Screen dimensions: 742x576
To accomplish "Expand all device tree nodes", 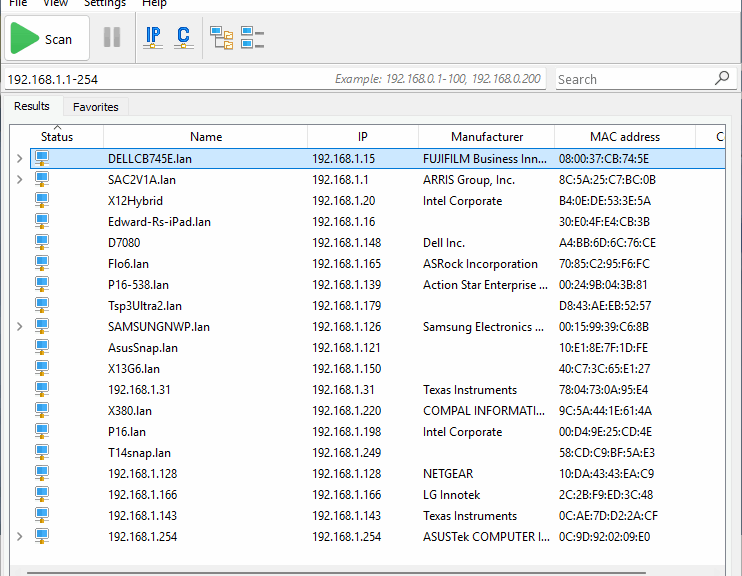I will pyautogui.click(x=221, y=38).
